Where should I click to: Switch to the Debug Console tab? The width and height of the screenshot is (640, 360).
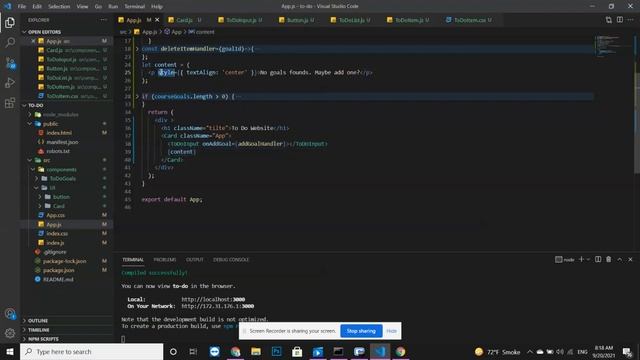coord(231,260)
